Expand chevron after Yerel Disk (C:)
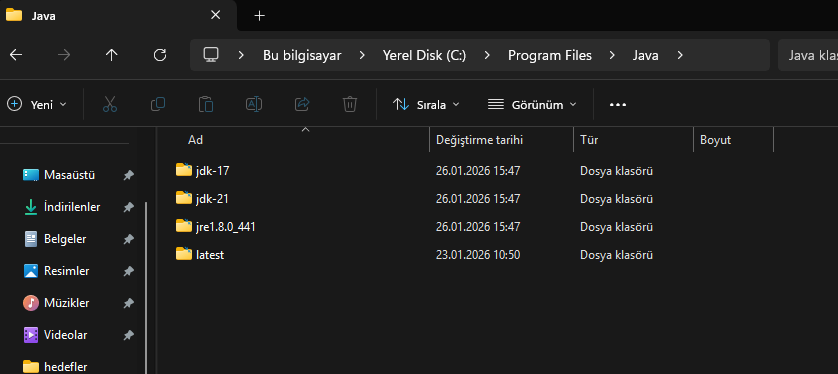Viewport: 838px width, 374px height. (x=487, y=55)
